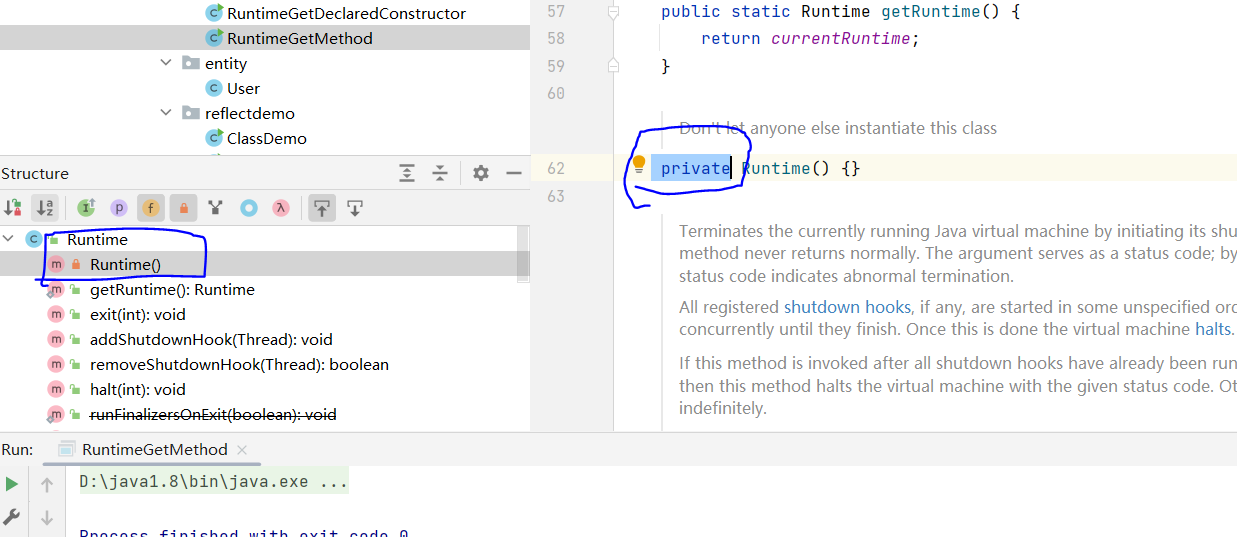
Task: Hide the Structure panel with minimize dash
Action: (514, 173)
